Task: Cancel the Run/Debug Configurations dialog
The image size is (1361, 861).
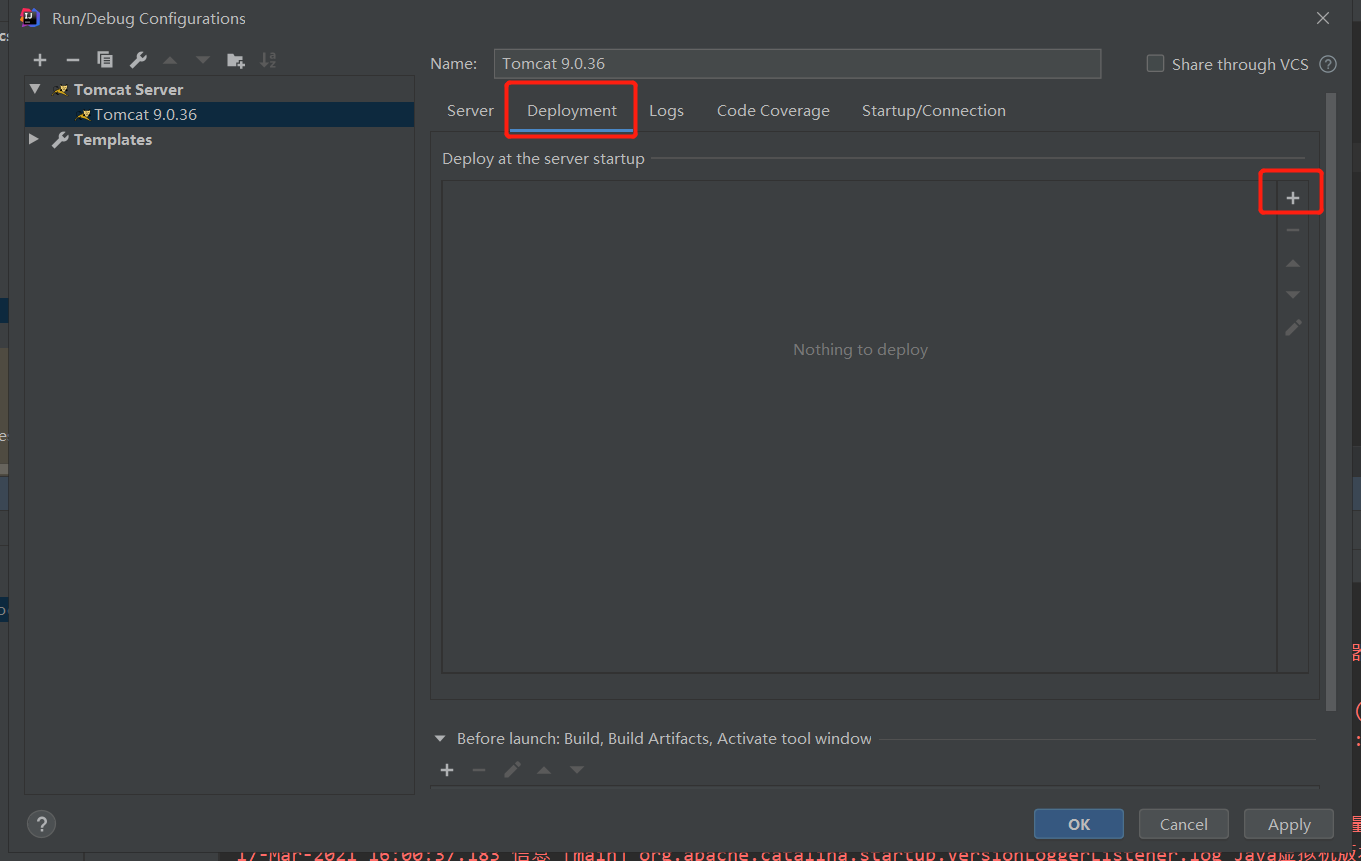Action: [x=1183, y=824]
